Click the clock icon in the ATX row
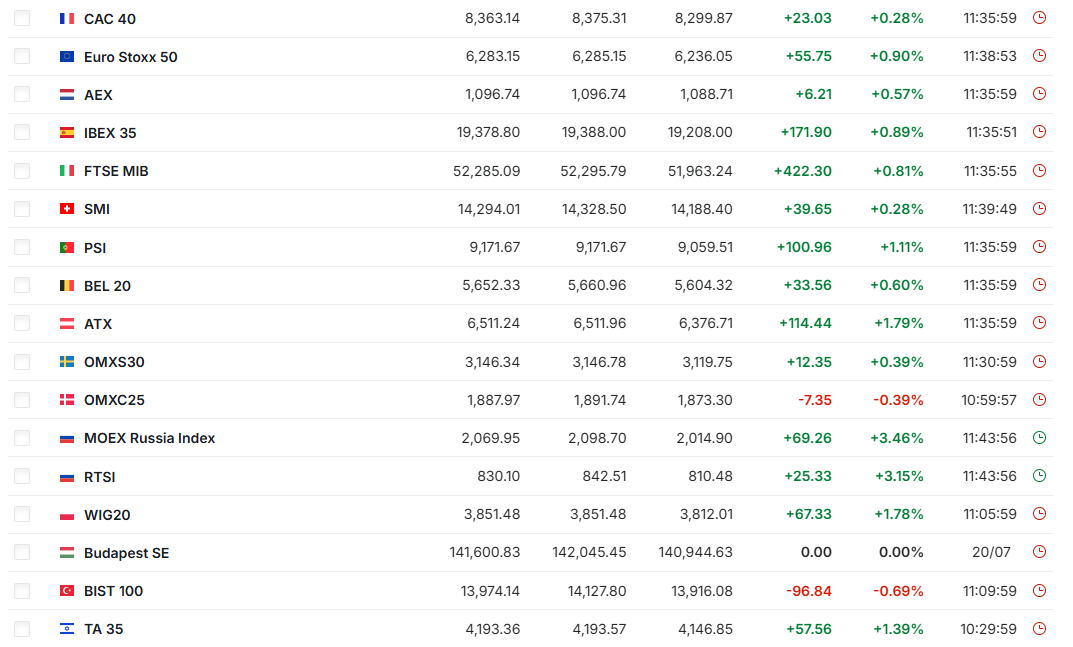The width and height of the screenshot is (1073, 647). coord(1039,323)
